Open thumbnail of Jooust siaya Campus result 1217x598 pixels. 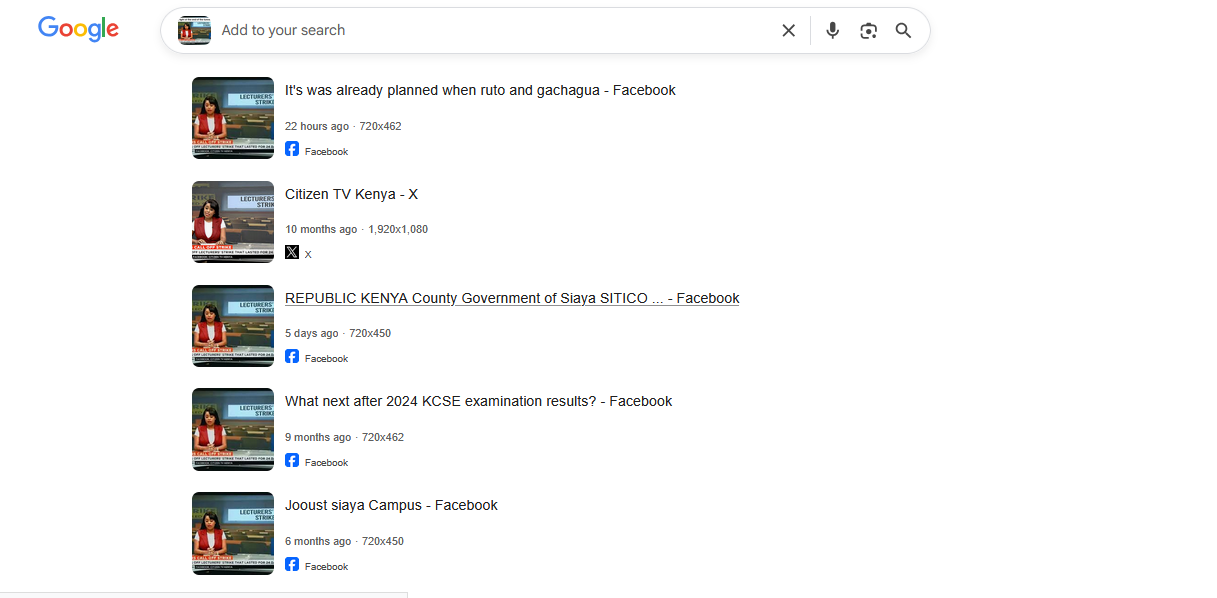pos(233,533)
